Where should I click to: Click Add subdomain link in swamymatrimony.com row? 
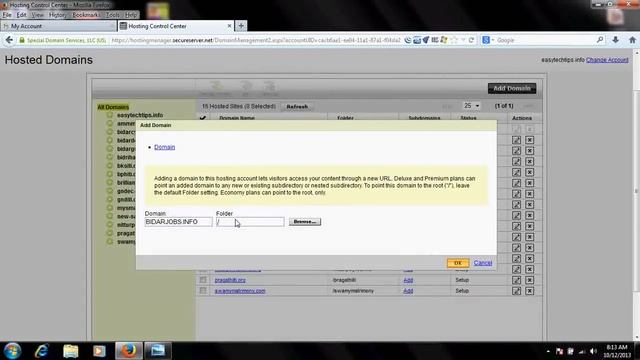408,291
